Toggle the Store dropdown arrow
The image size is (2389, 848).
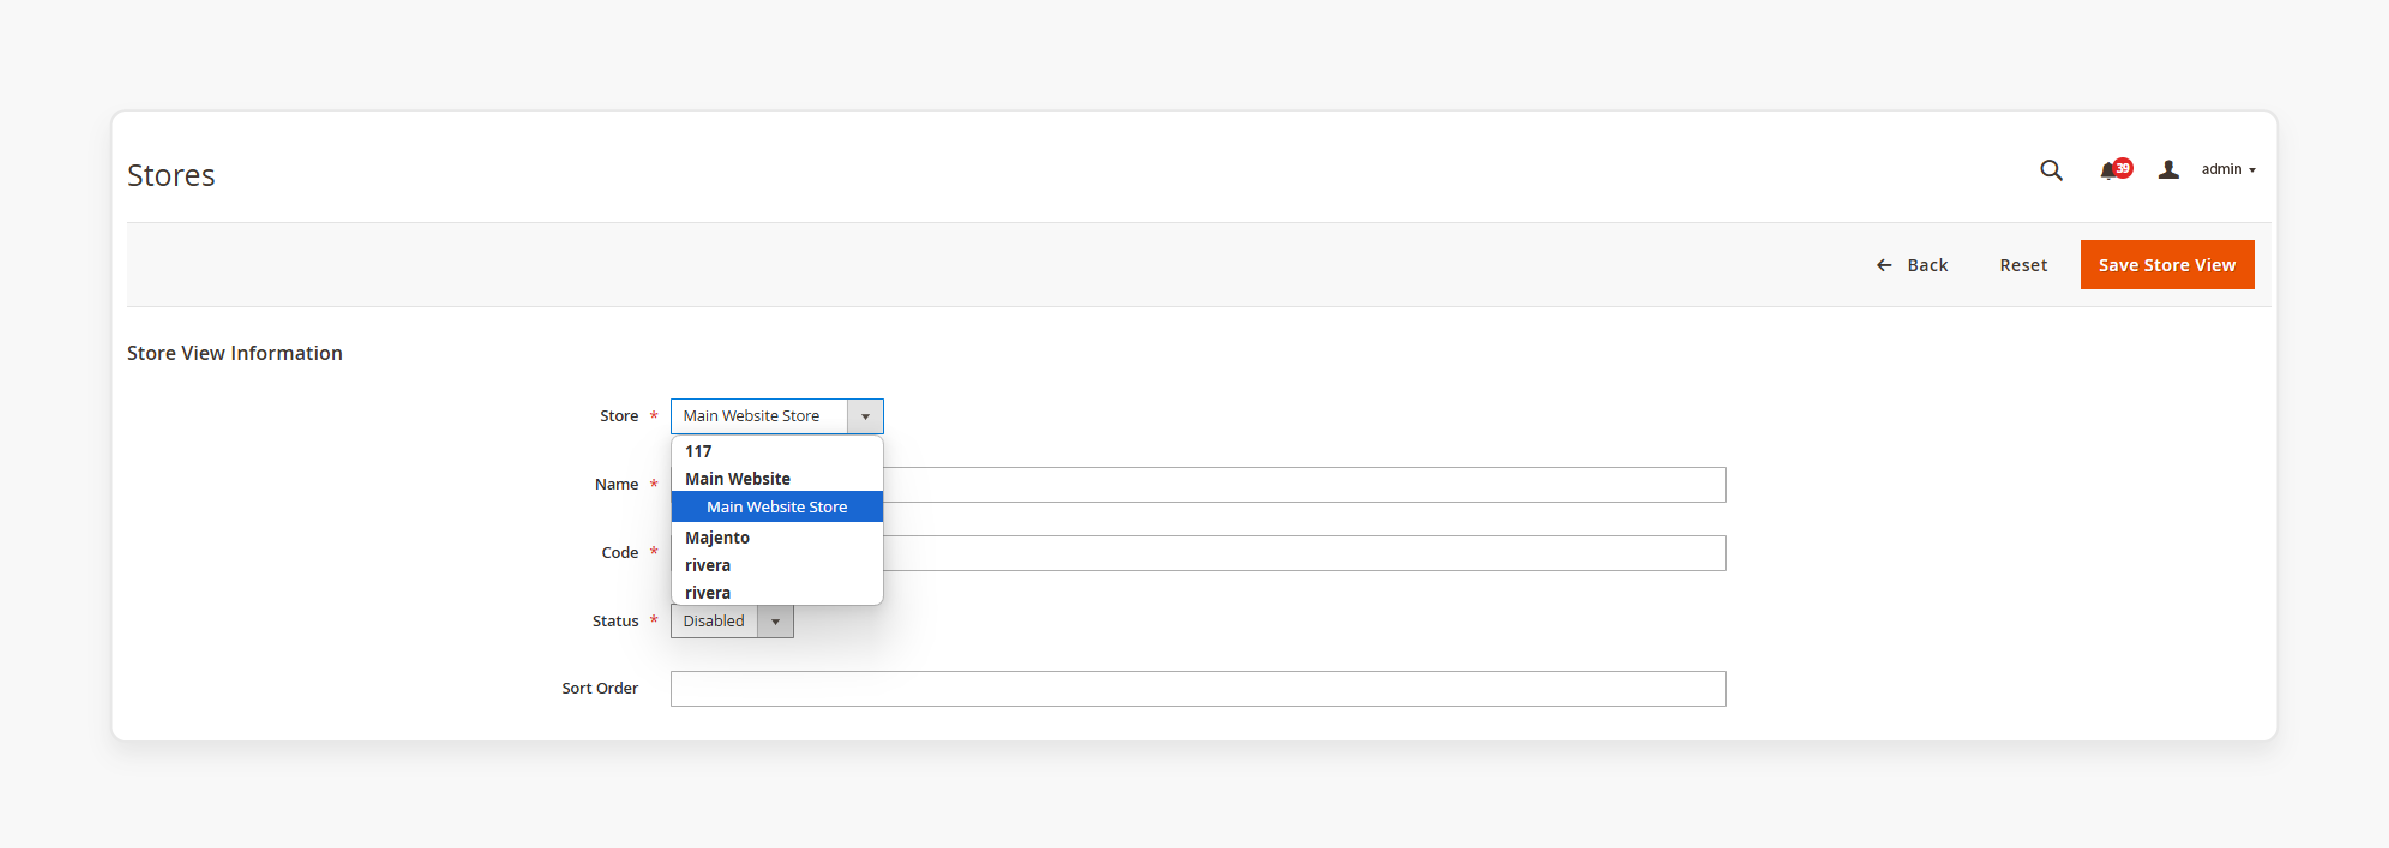click(x=865, y=416)
